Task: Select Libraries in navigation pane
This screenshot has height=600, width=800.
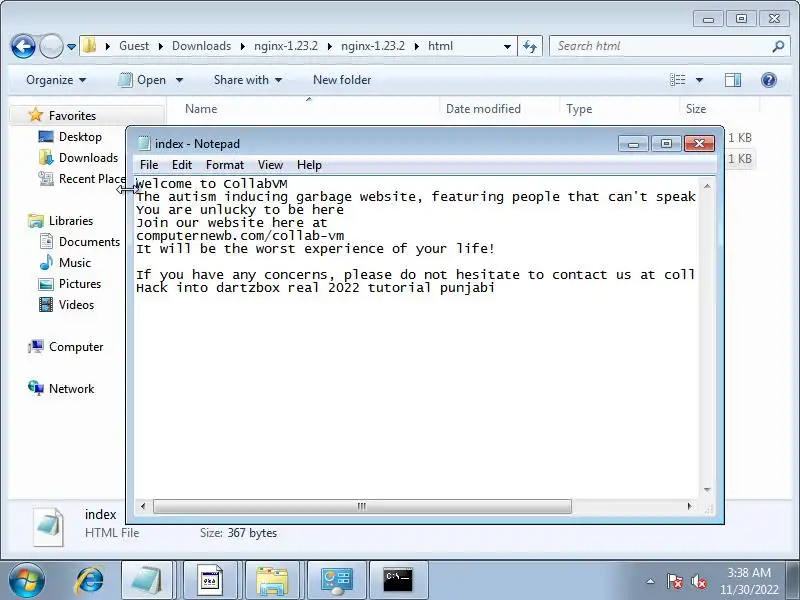Action: [70, 221]
